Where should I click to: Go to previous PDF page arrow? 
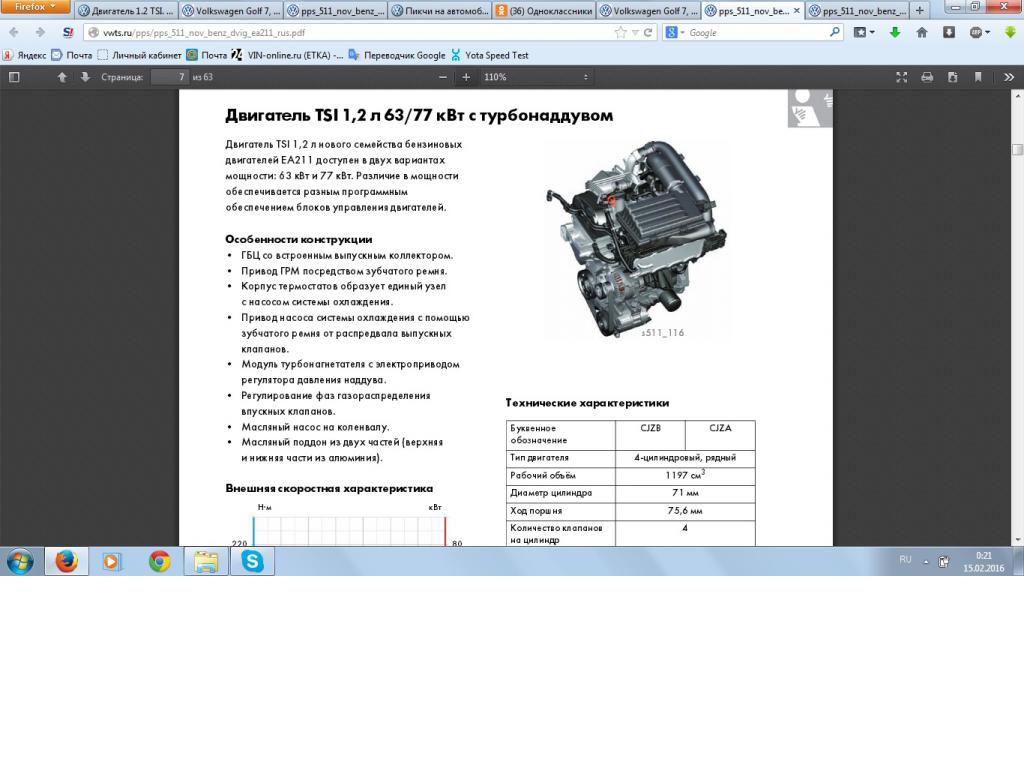(62, 77)
